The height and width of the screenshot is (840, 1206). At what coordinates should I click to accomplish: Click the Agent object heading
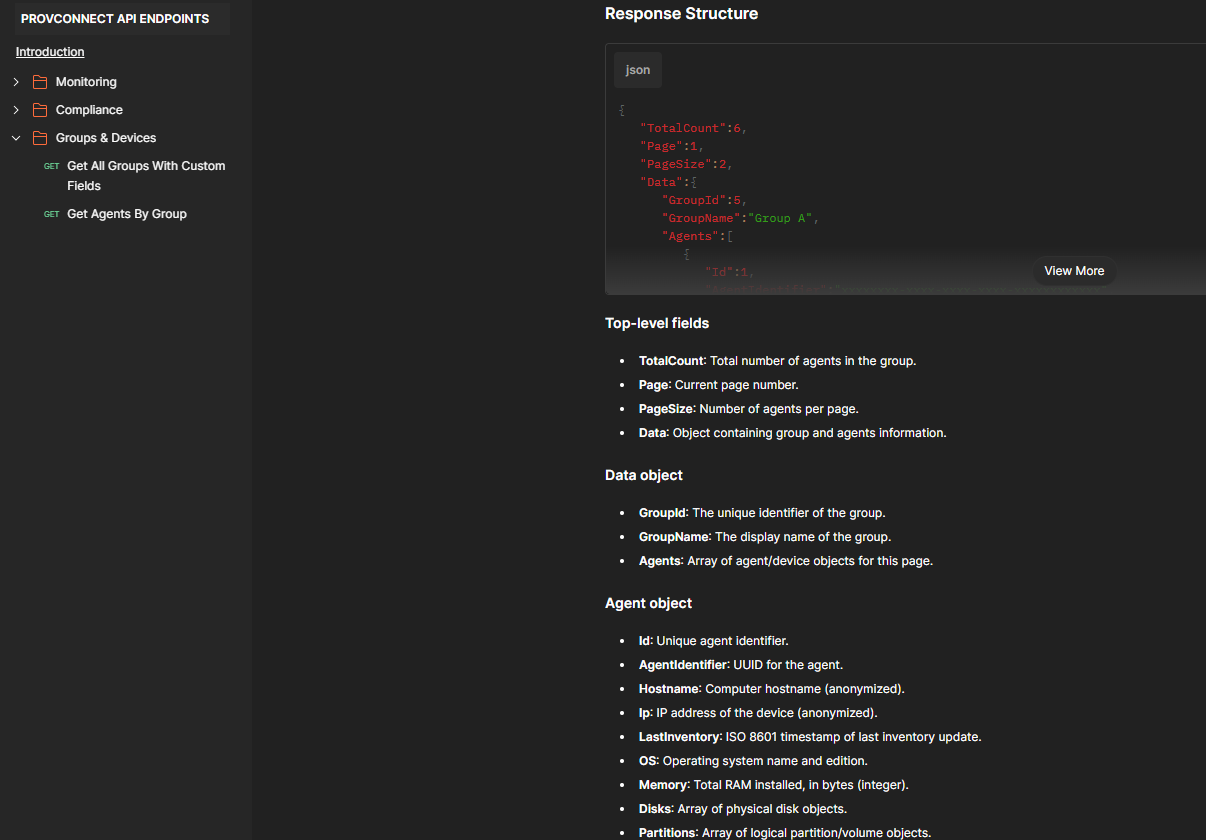[648, 603]
